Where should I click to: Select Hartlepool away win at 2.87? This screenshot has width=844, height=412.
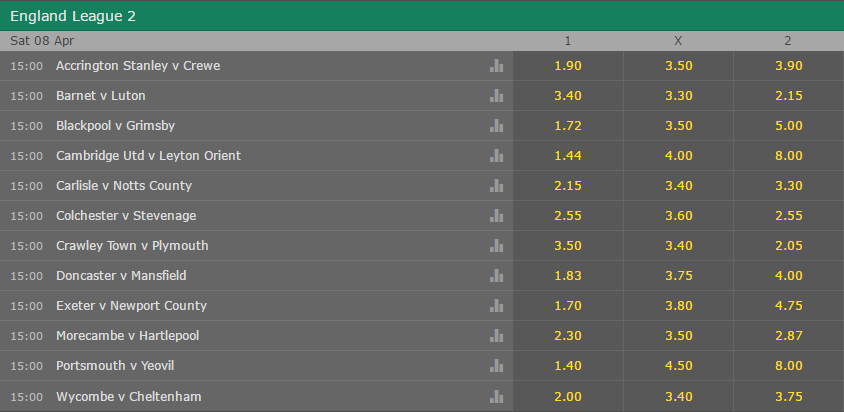point(789,336)
